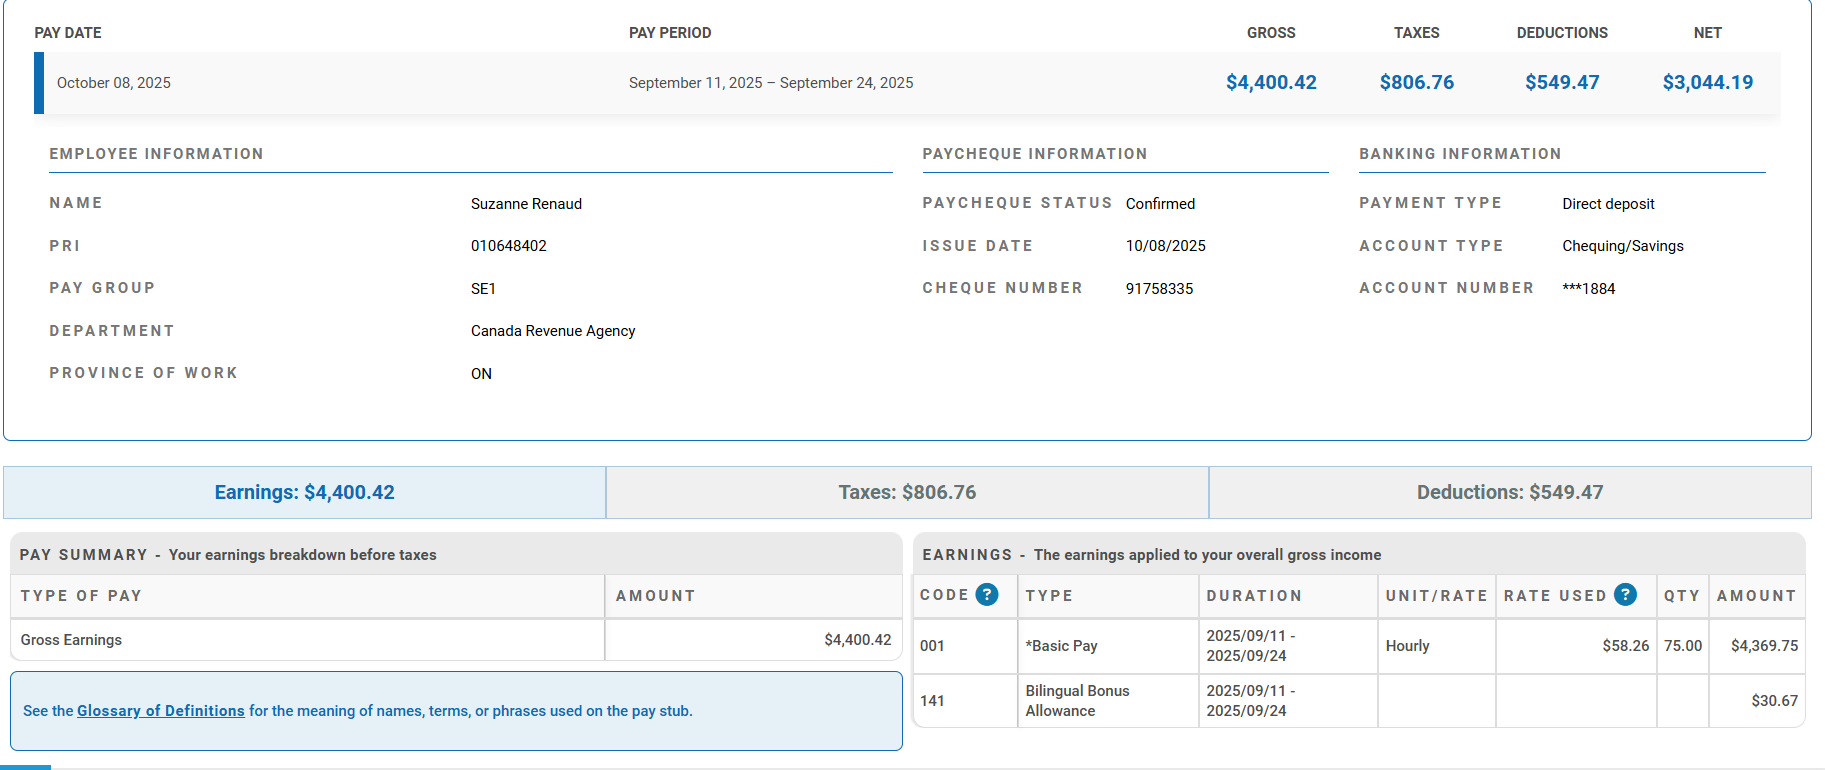Select the October 08, 2025 pay date row
This screenshot has width=1825, height=770.
click(x=114, y=83)
